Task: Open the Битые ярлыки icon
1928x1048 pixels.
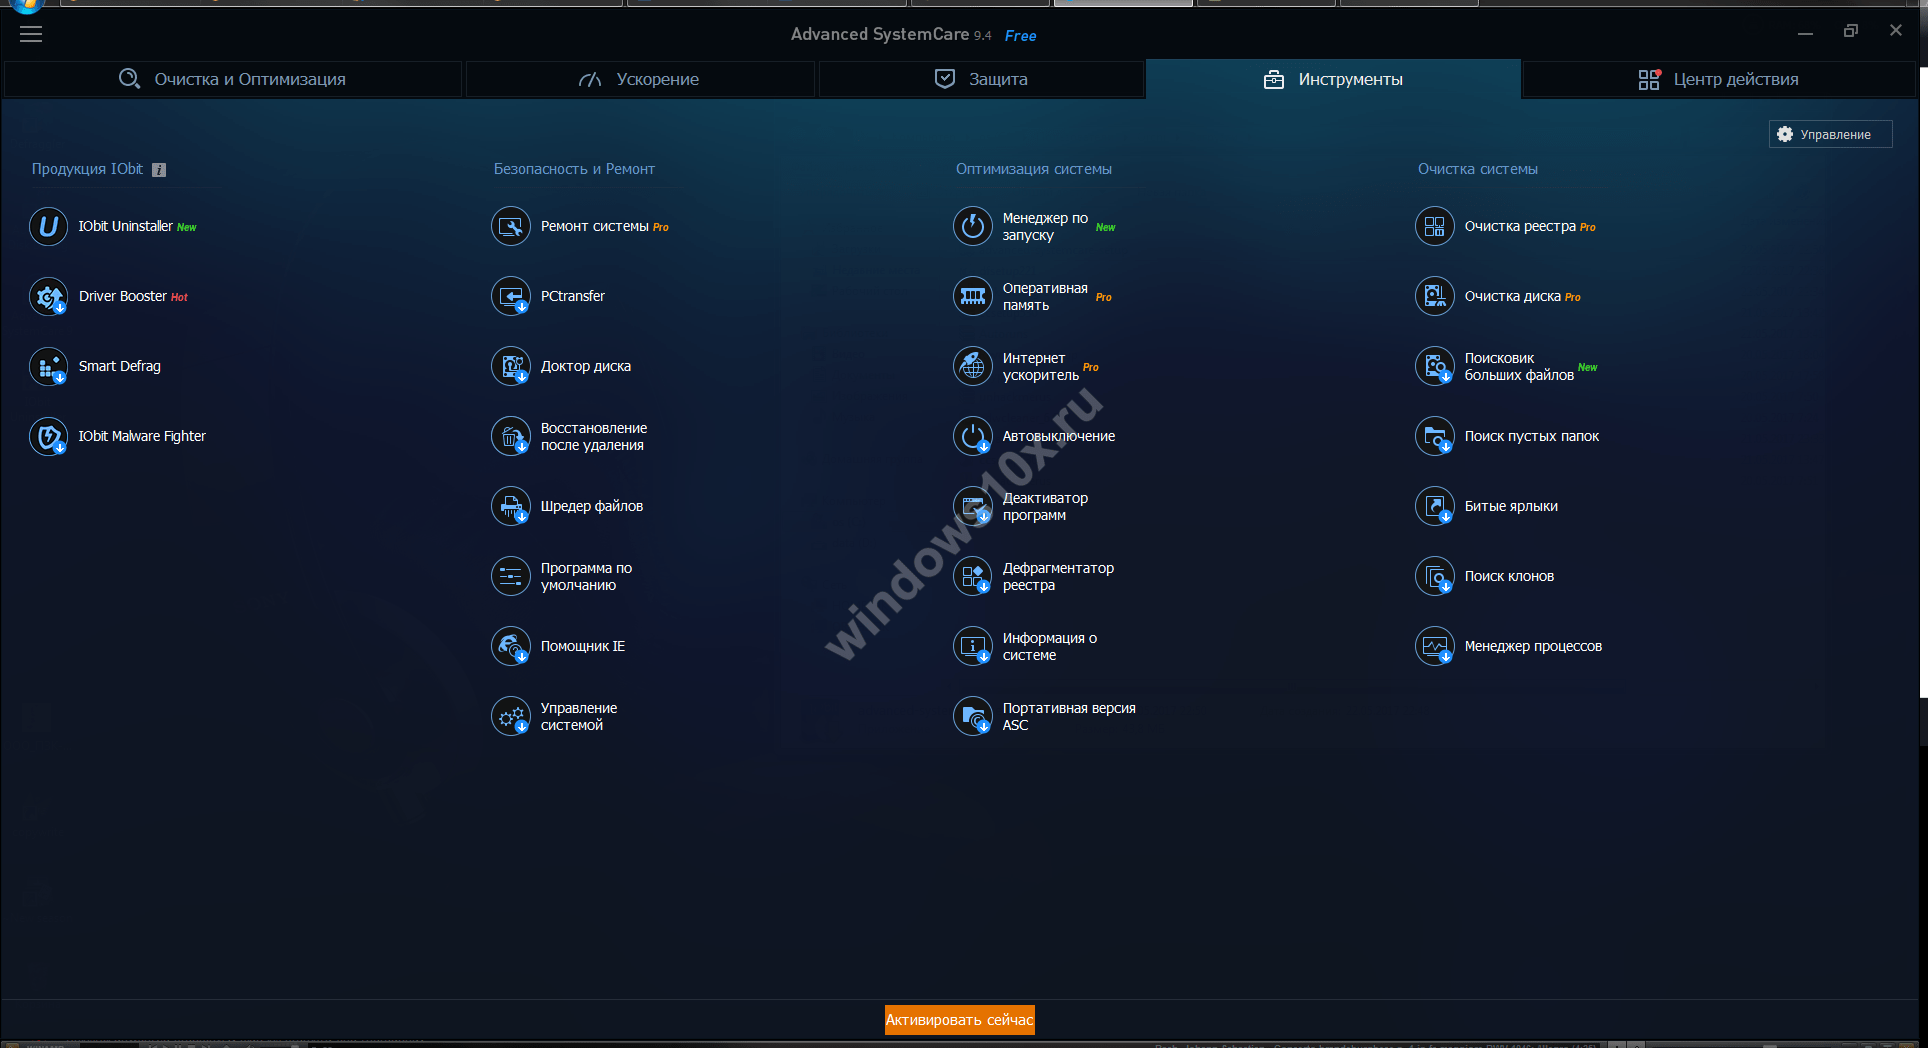Action: coord(1434,506)
